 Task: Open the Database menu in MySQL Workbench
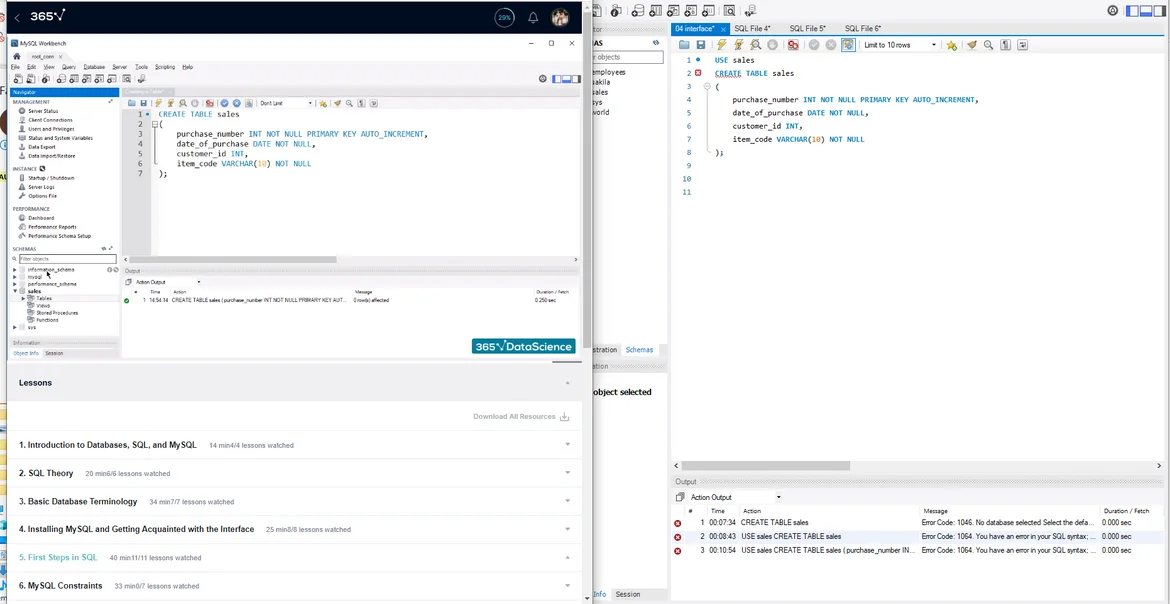pos(94,67)
